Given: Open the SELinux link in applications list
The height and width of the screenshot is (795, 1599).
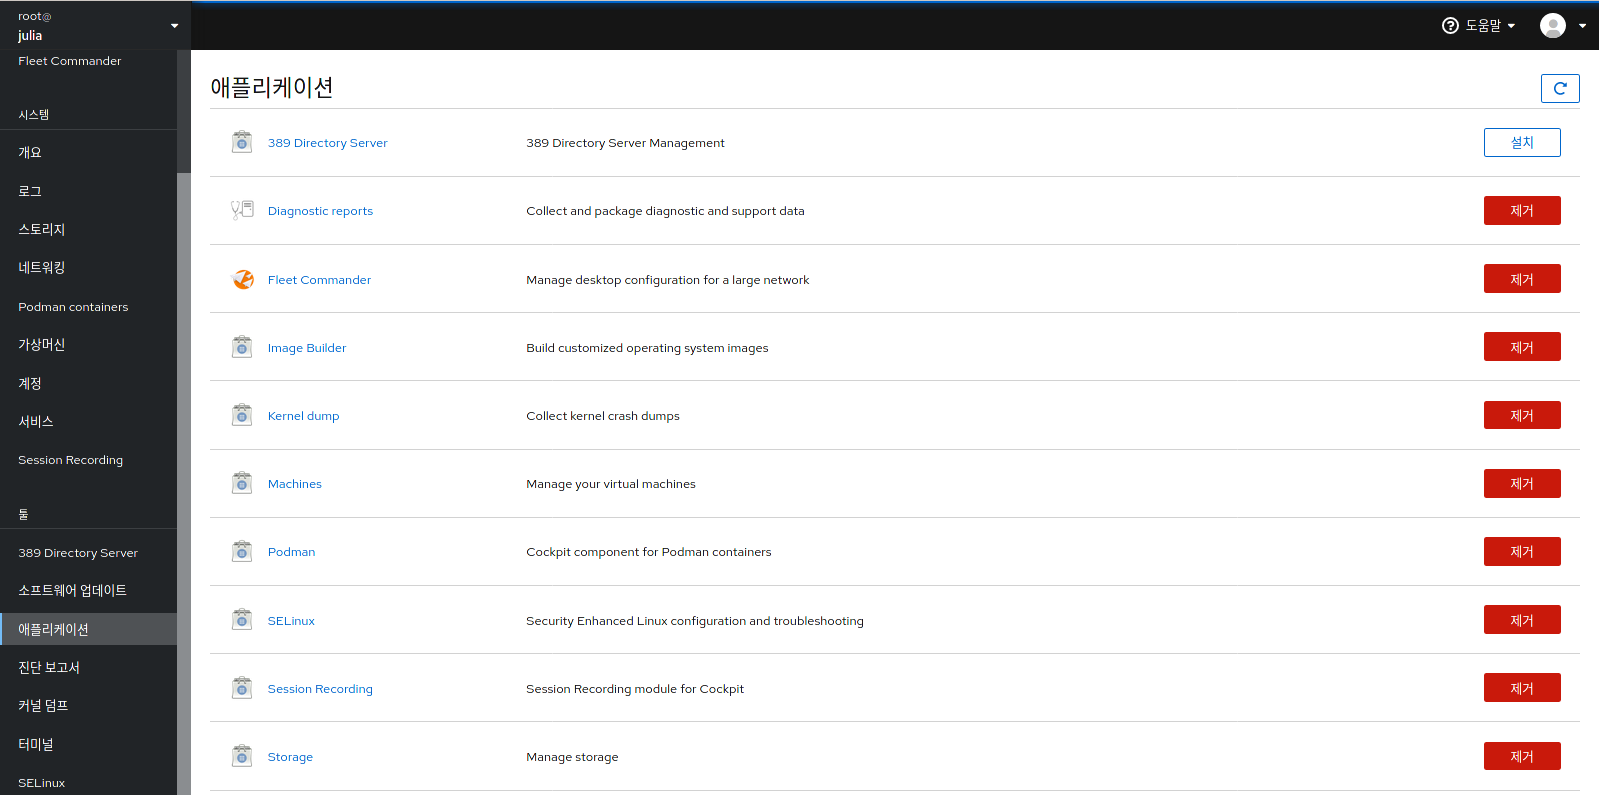Looking at the screenshot, I should coord(291,621).
